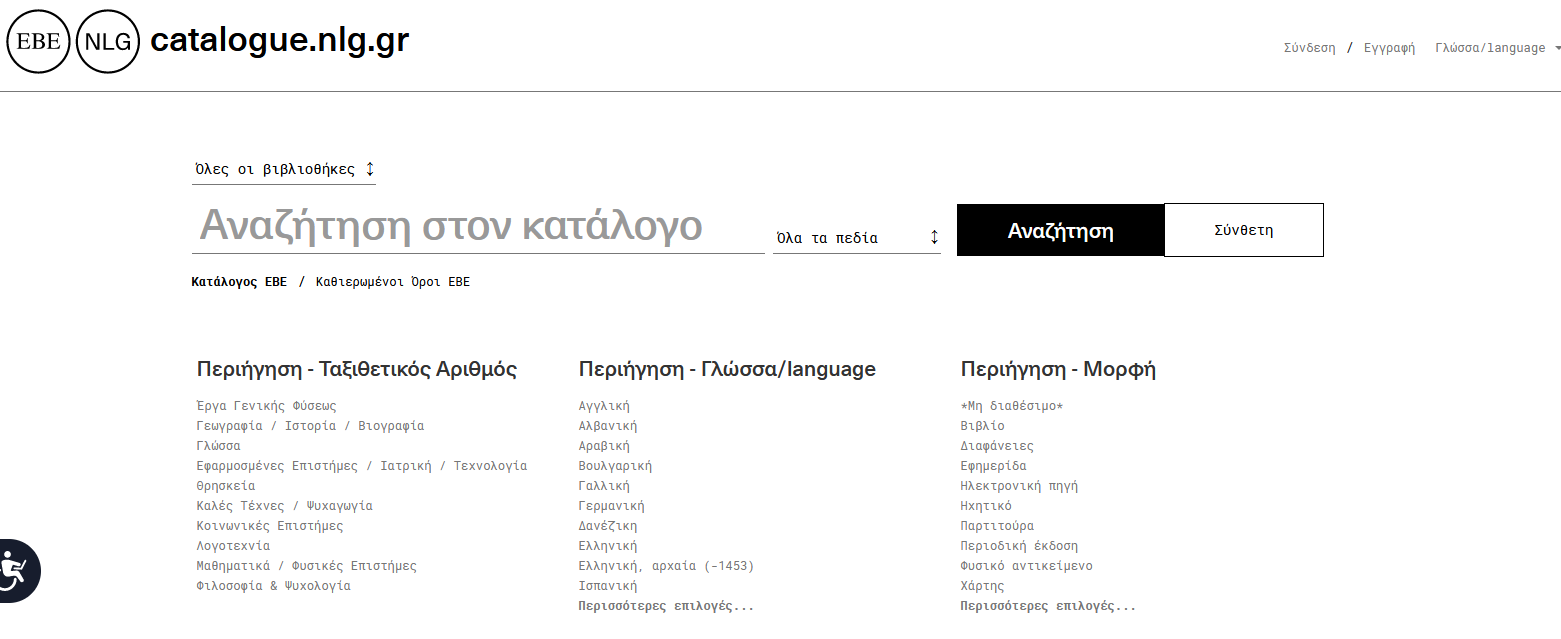Switch to Καθιερωμένοι Όροι ΕΒΕ
Viewport: 1561px width, 639px height.
pyautogui.click(x=393, y=282)
